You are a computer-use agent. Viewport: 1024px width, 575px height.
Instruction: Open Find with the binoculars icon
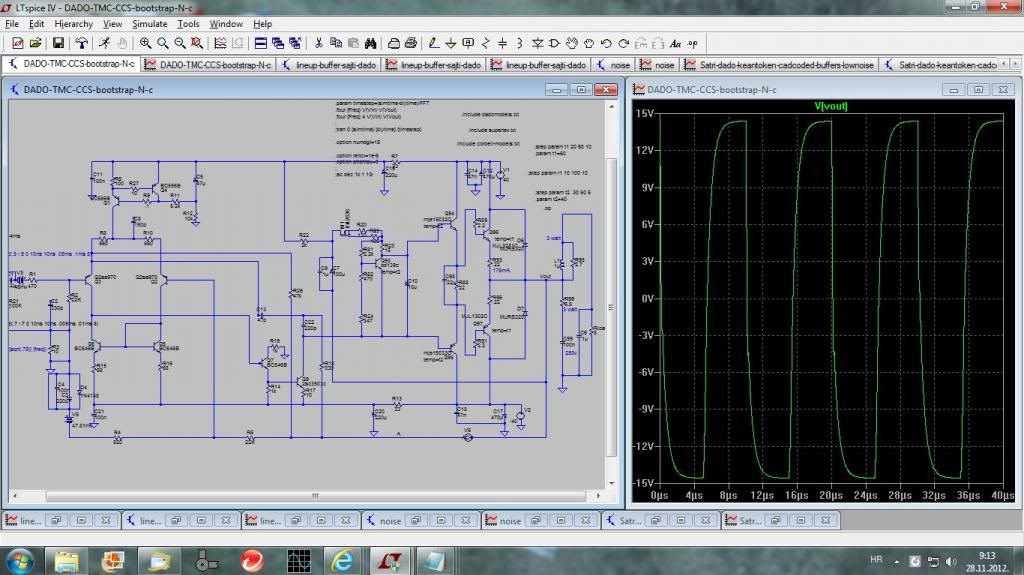point(370,43)
